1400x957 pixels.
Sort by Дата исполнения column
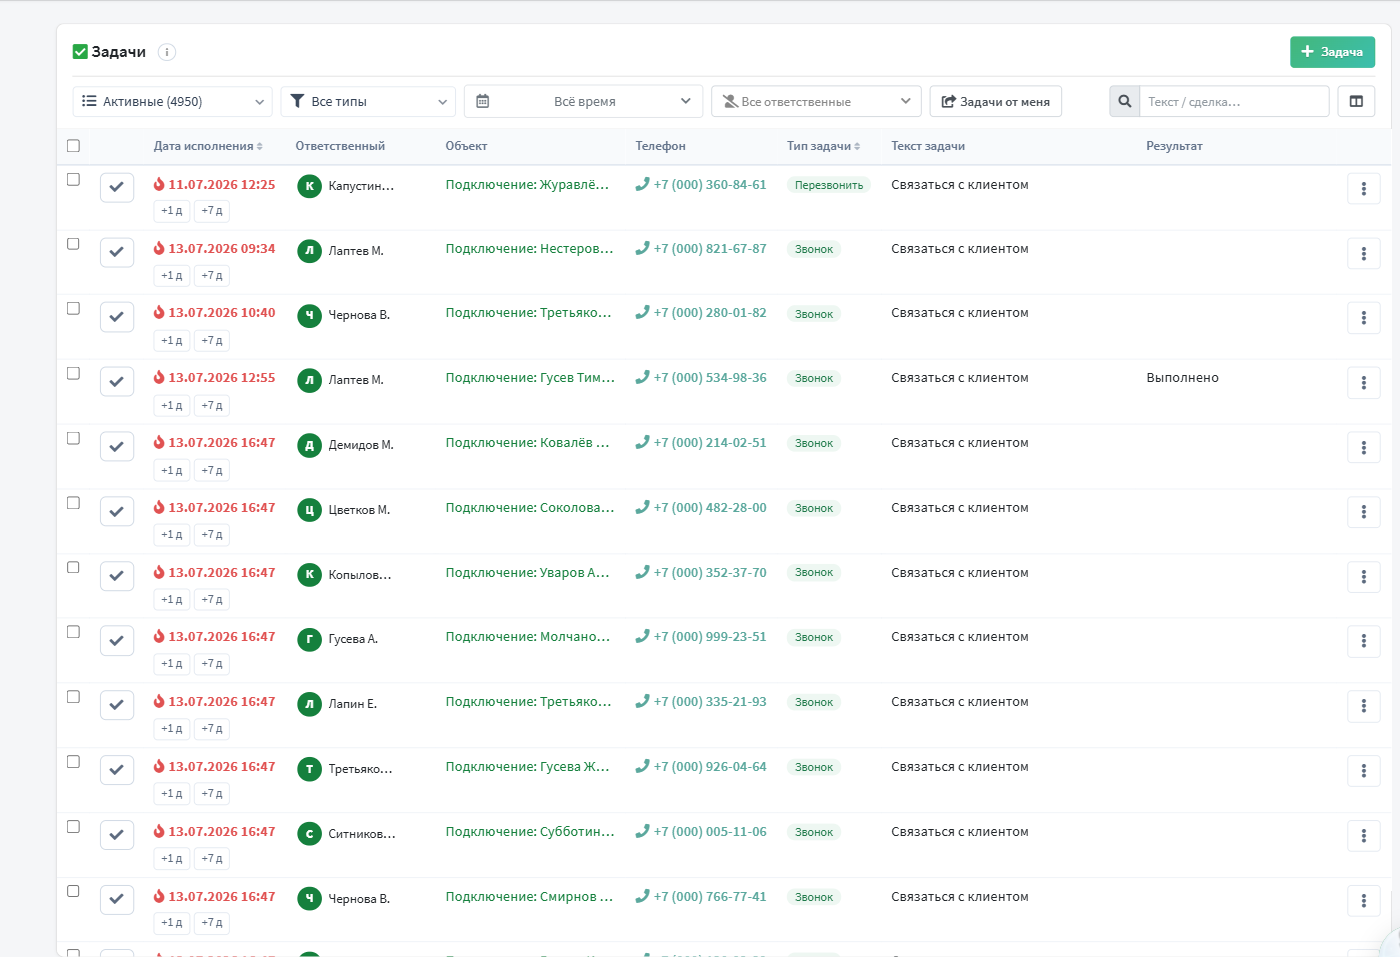pos(208,146)
